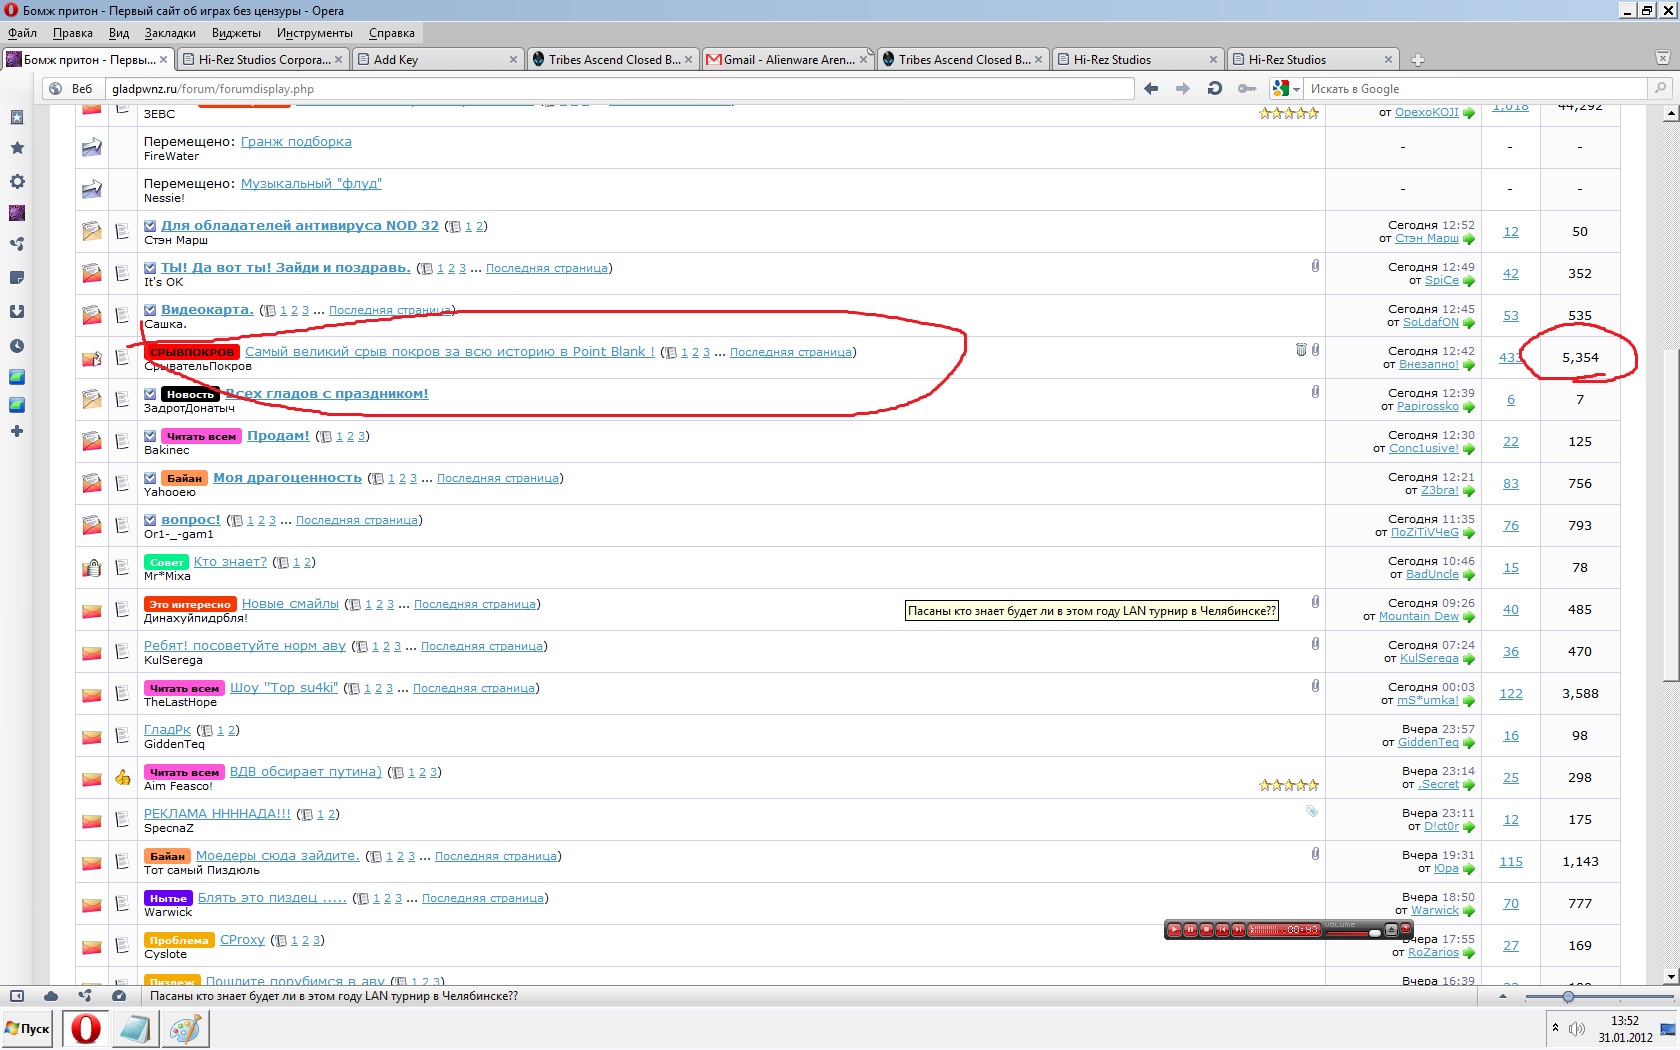Open the closed tabs trash icon
This screenshot has height=1050, width=1680.
tap(1661, 59)
